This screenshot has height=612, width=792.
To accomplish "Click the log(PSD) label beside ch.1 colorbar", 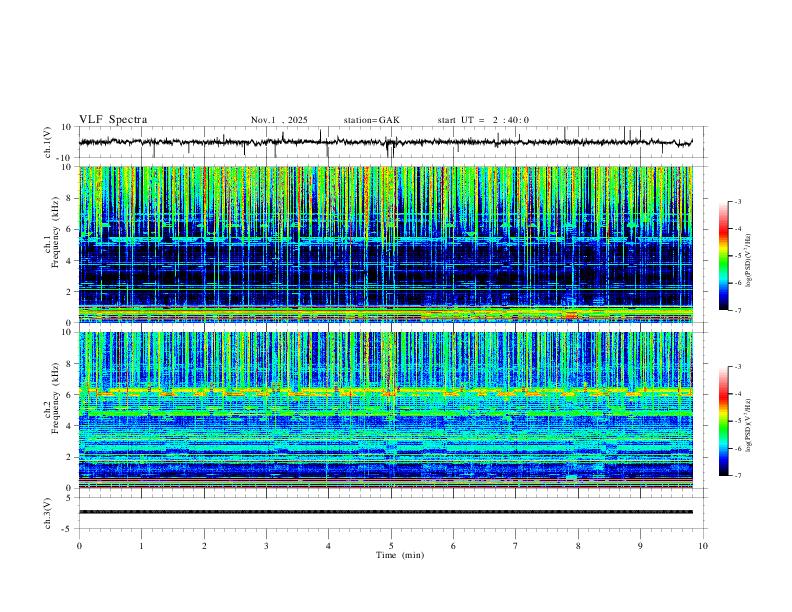I will point(748,261).
